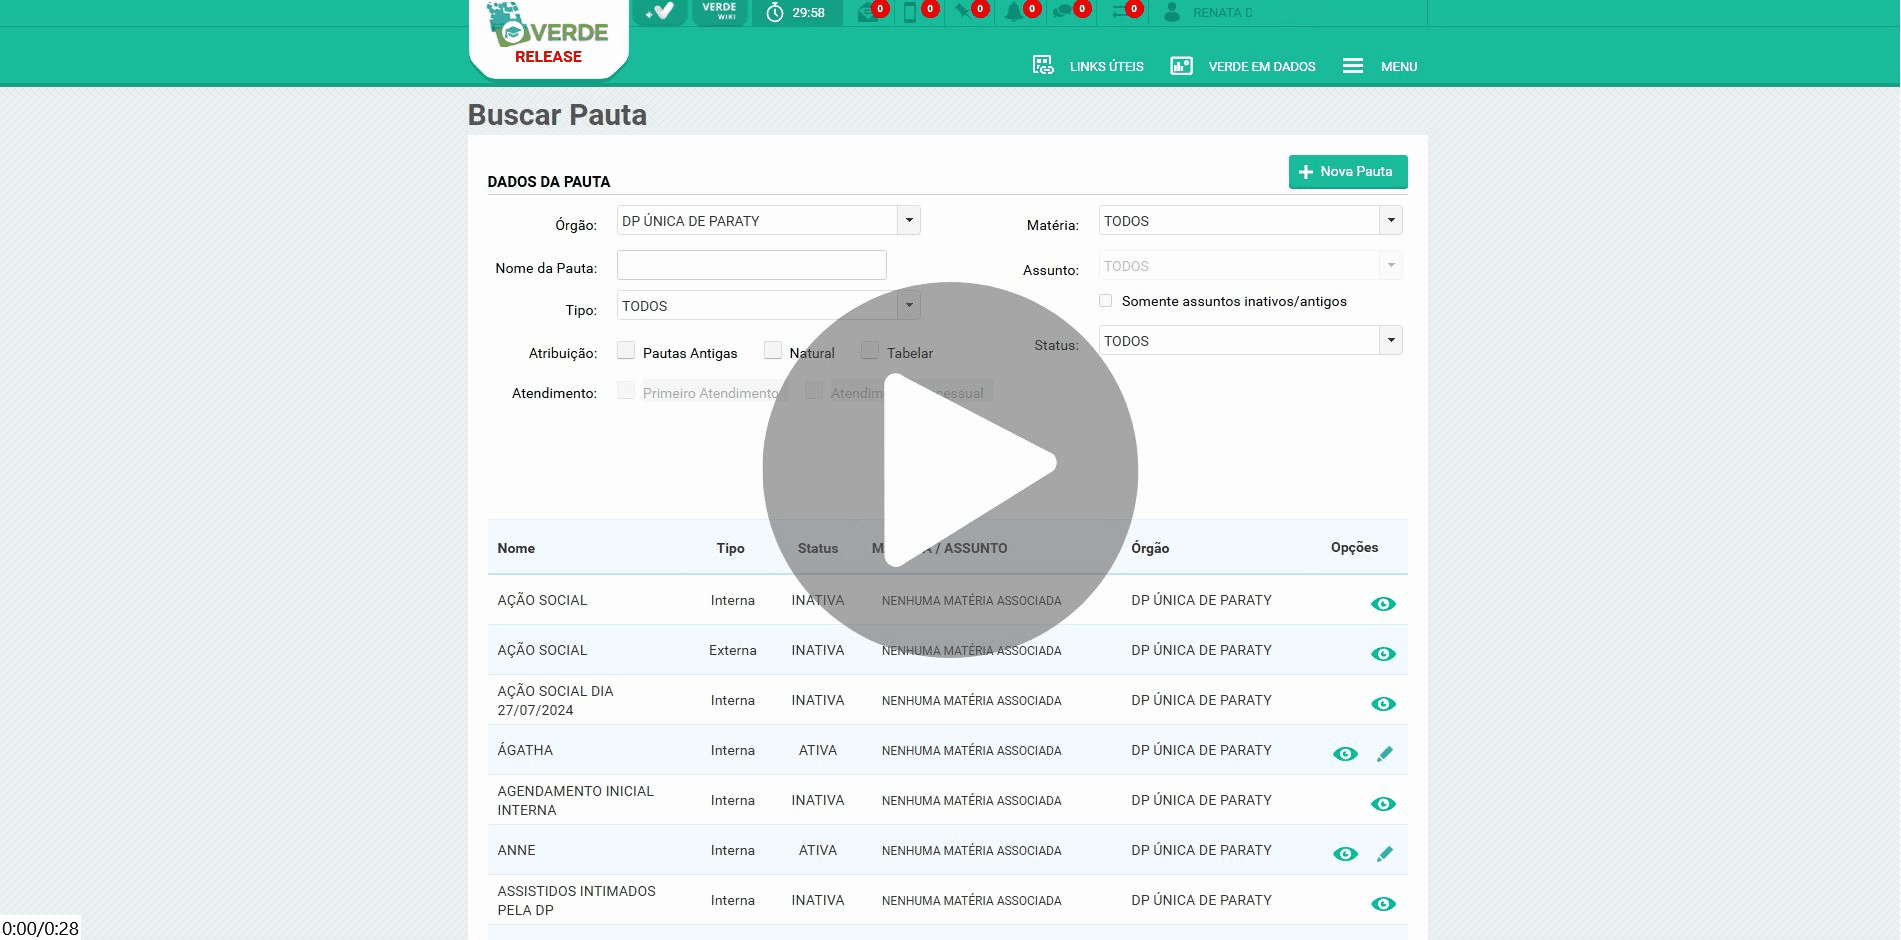
Task: Open the bell alerts icon
Action: pos(1014,12)
